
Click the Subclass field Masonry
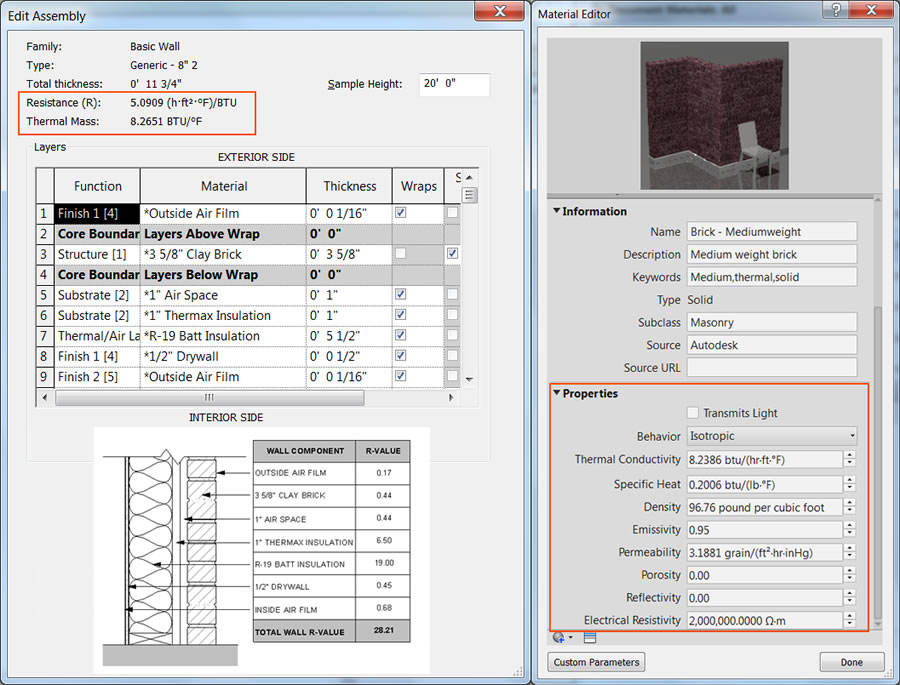(771, 322)
